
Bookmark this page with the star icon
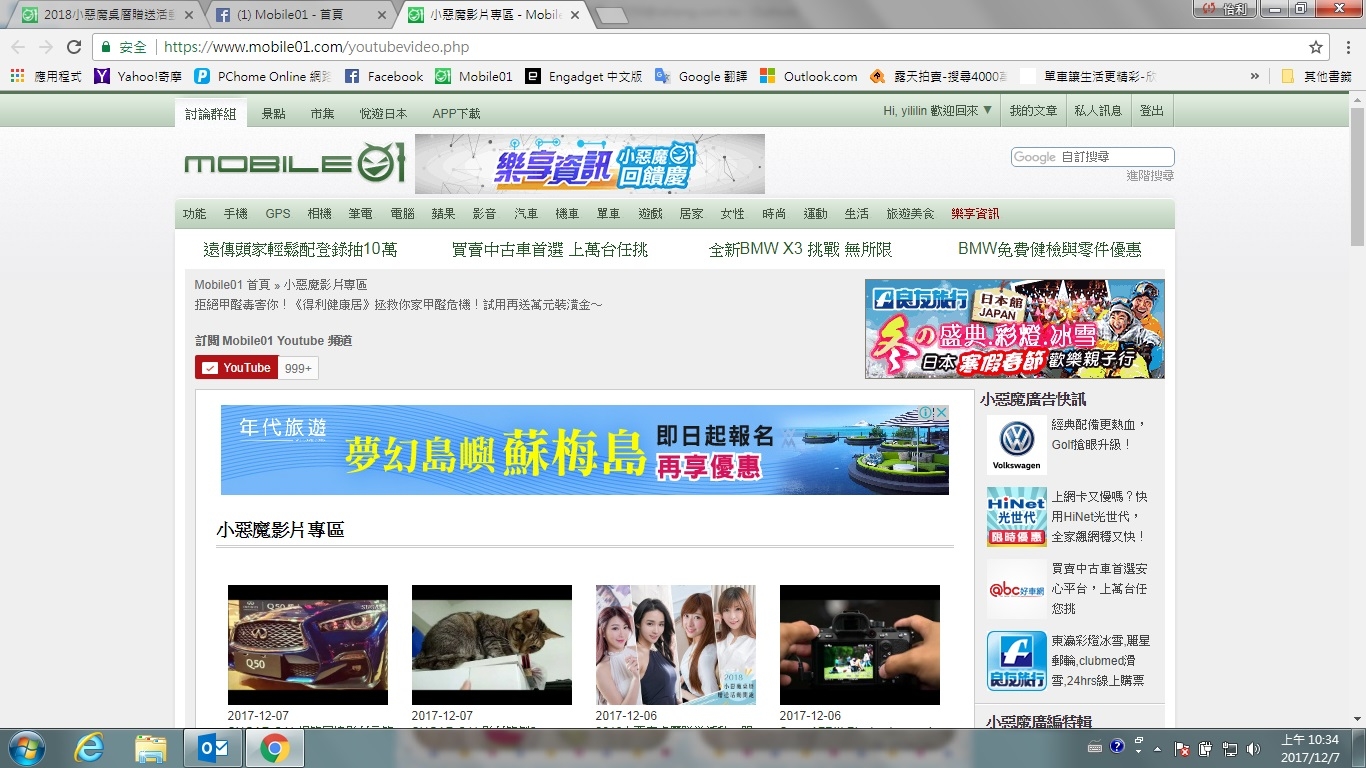click(1316, 47)
